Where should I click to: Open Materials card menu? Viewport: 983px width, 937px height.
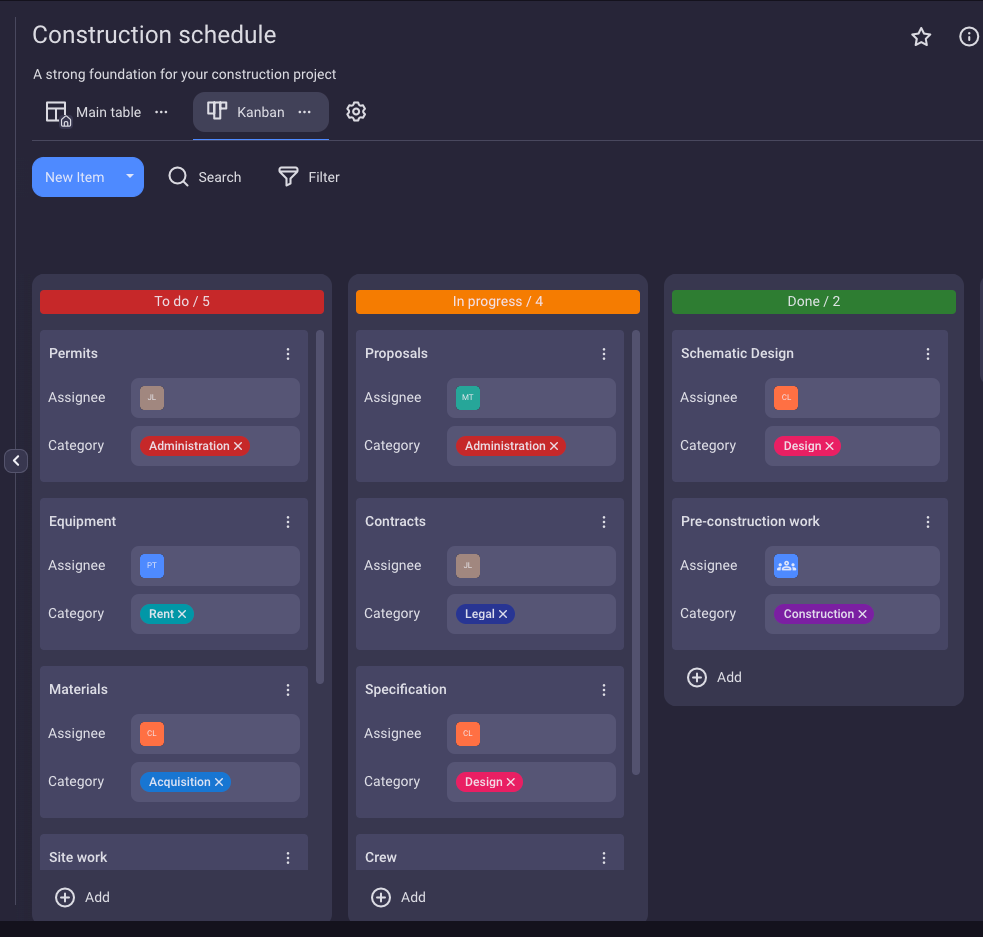point(288,690)
